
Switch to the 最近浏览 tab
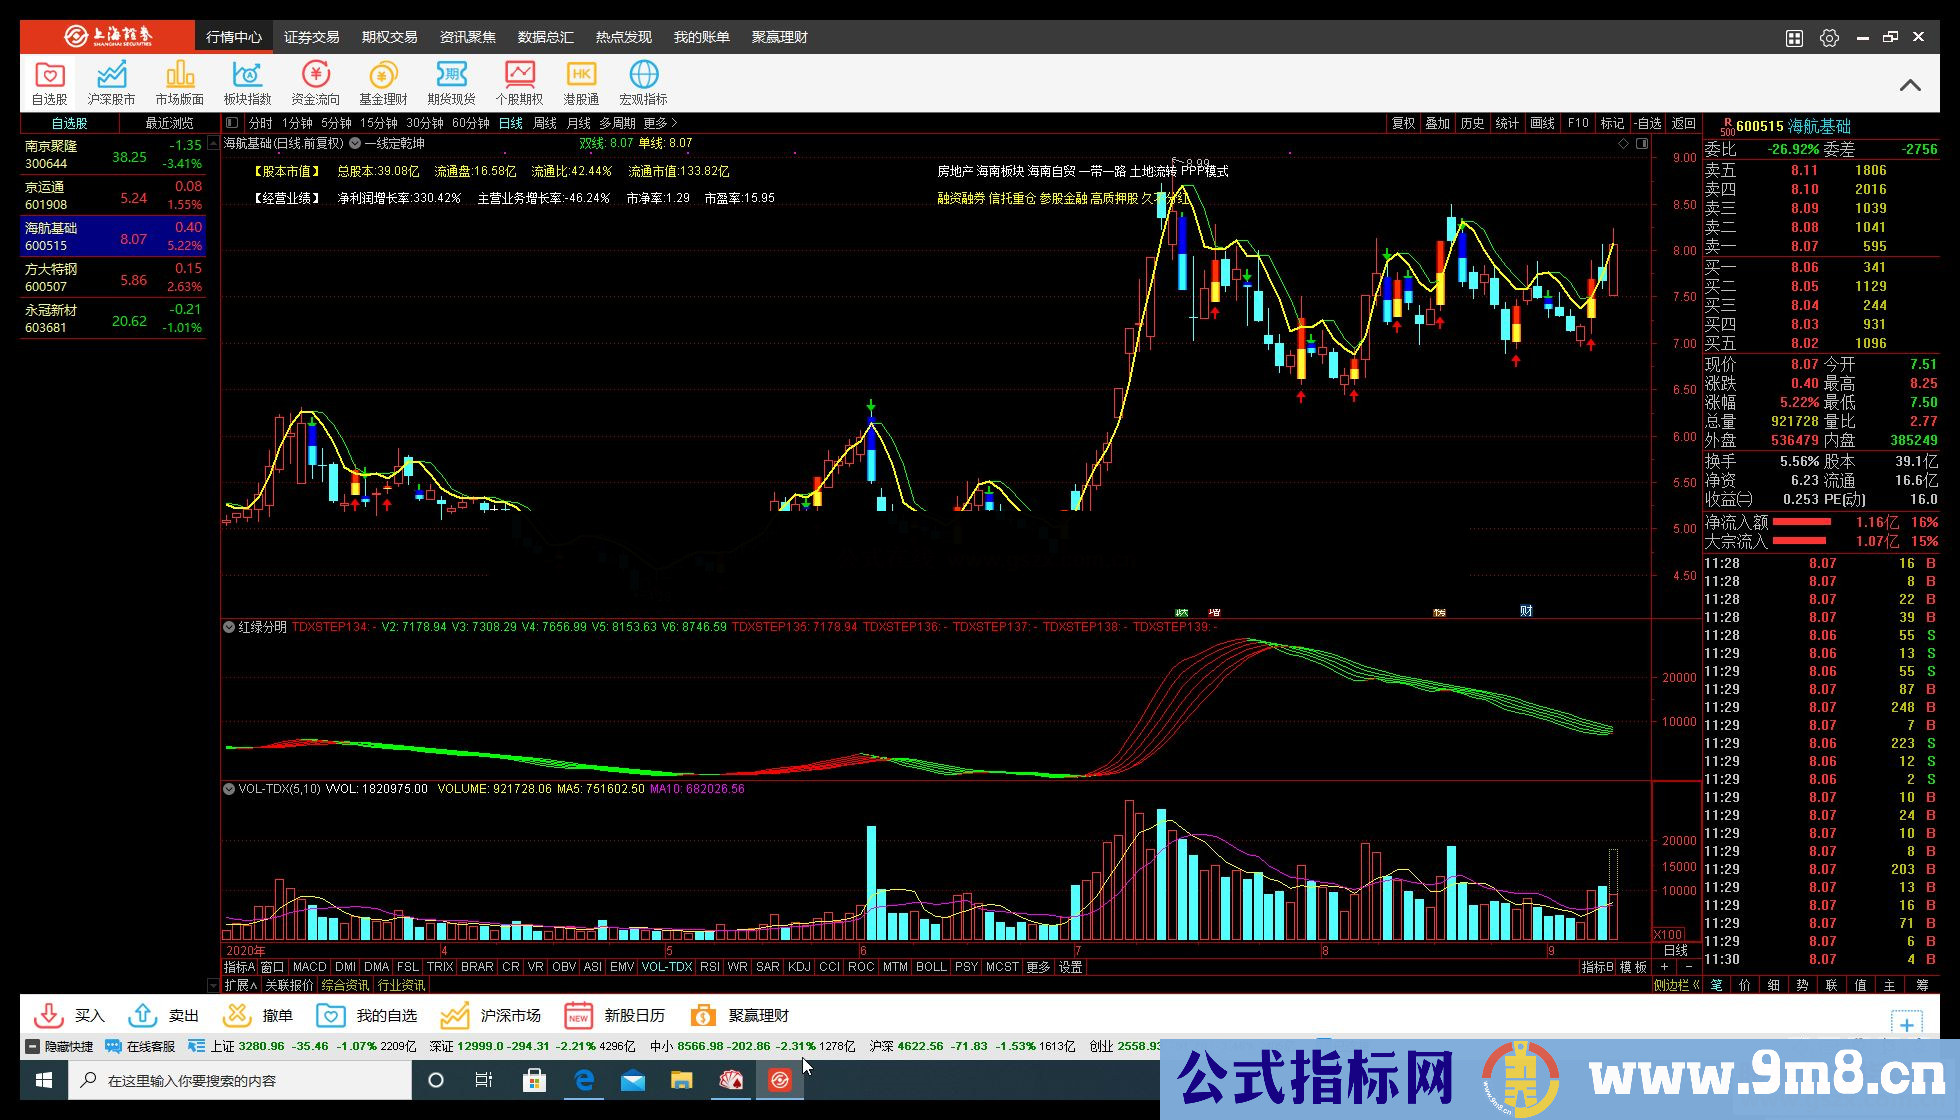(x=169, y=123)
